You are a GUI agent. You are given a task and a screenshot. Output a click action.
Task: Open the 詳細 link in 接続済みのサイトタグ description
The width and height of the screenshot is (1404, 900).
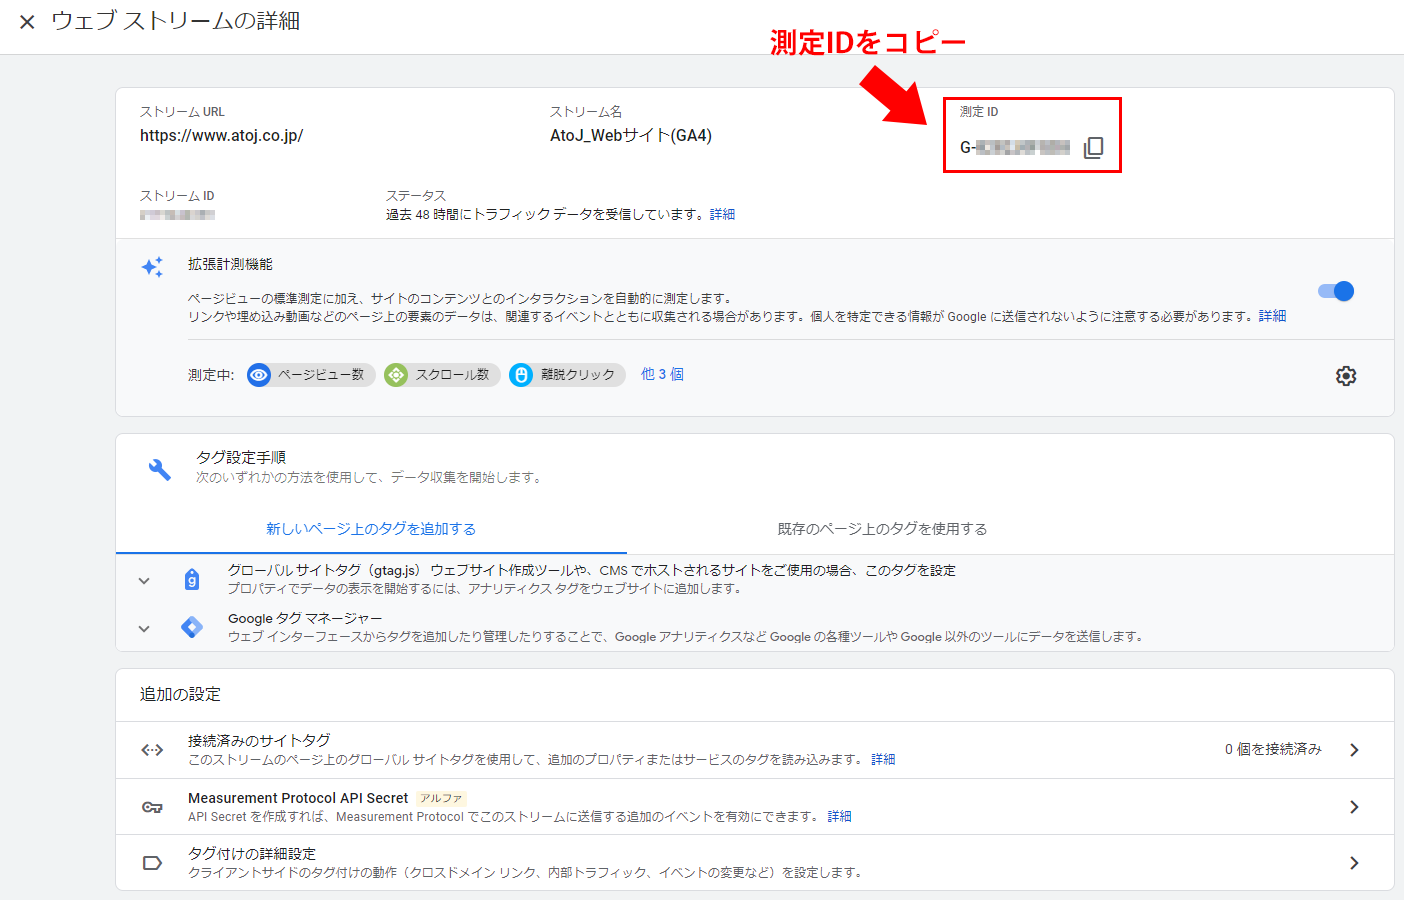883,760
